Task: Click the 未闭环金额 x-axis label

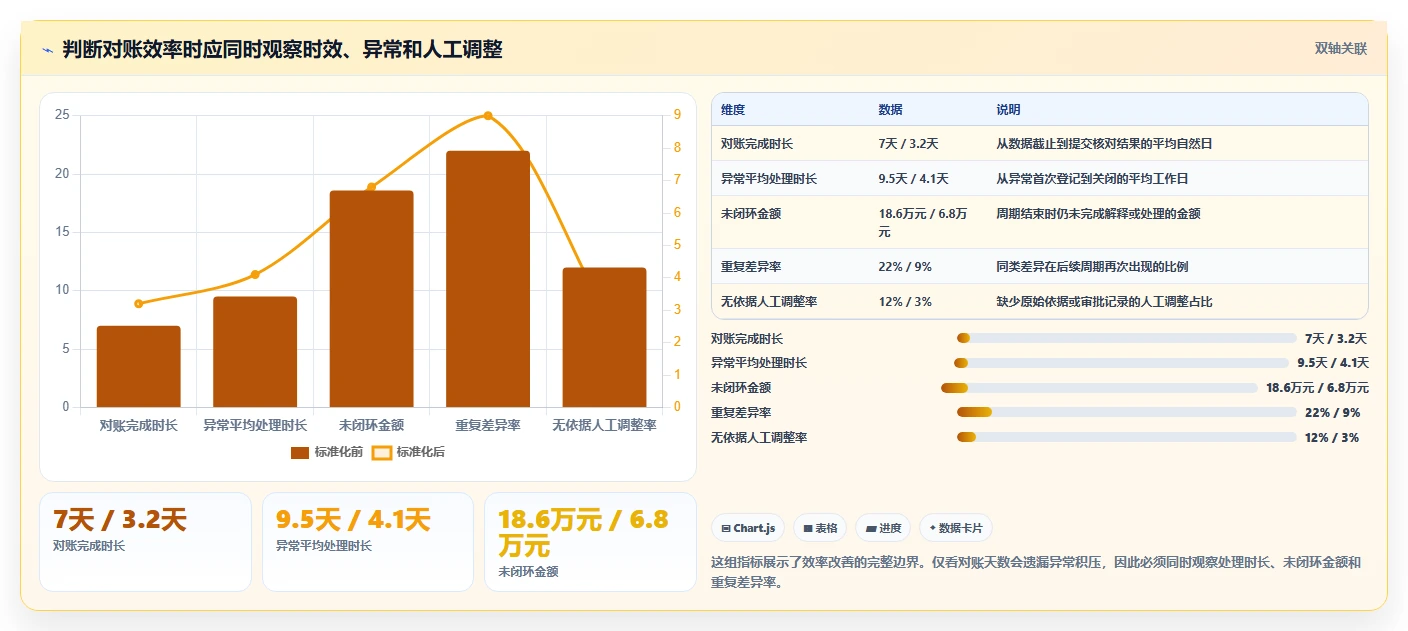Action: tap(372, 425)
